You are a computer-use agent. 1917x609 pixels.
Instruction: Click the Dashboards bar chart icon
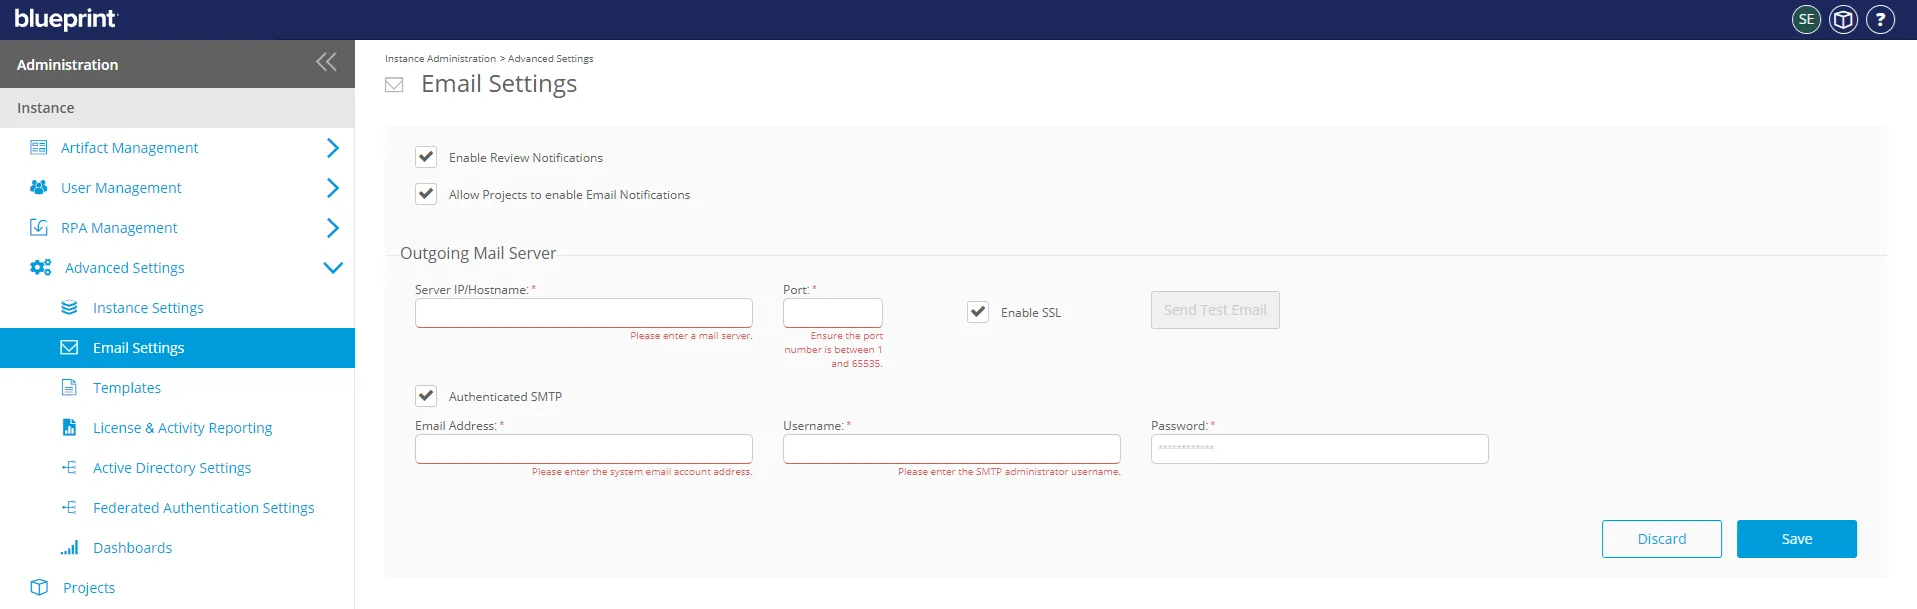point(69,547)
